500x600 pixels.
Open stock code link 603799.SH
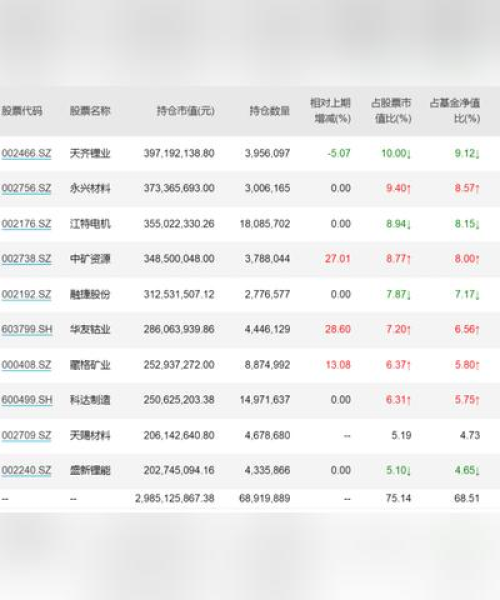coord(27,329)
